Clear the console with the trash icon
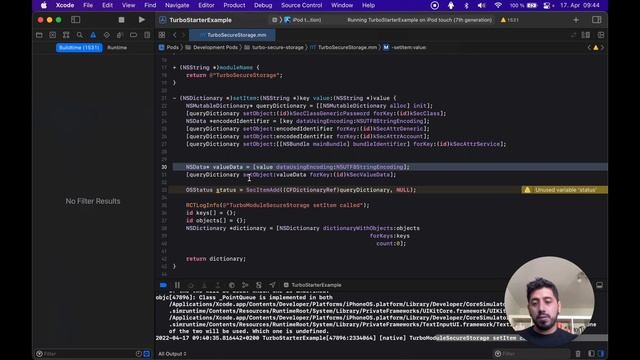 578,354
